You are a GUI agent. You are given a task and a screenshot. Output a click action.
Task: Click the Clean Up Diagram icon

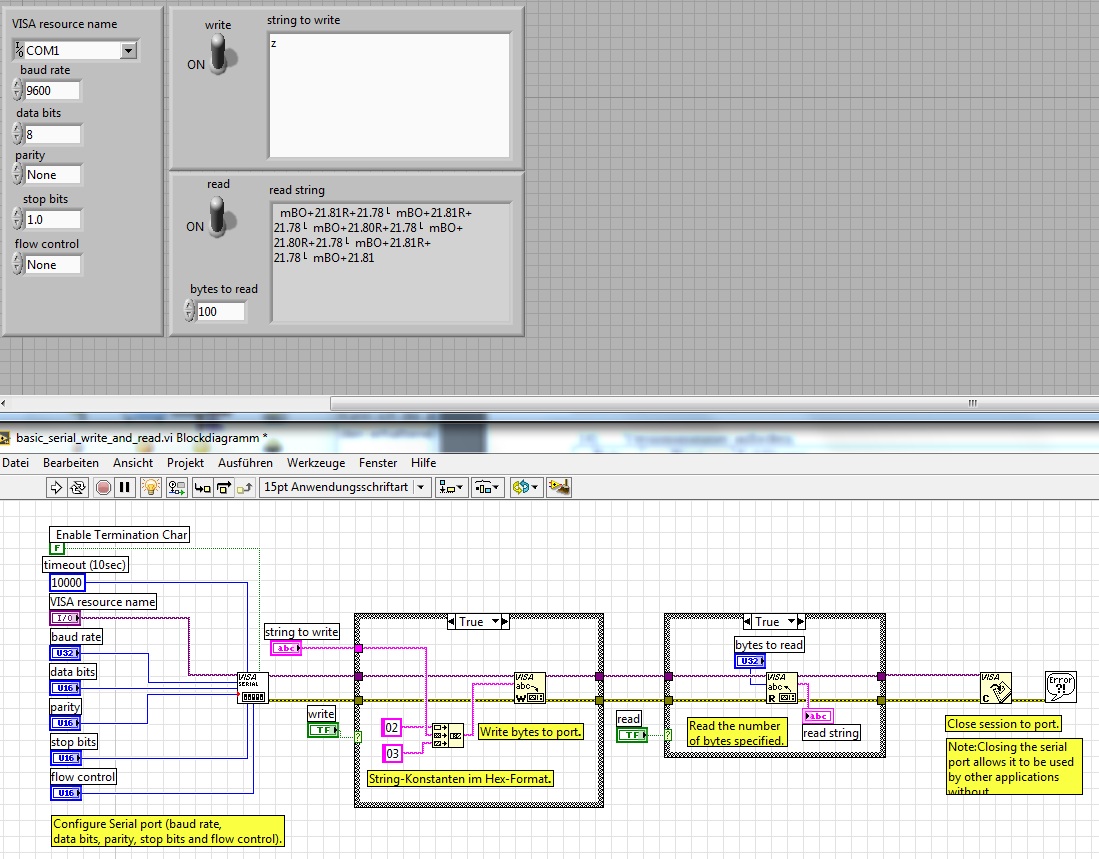tap(561, 487)
